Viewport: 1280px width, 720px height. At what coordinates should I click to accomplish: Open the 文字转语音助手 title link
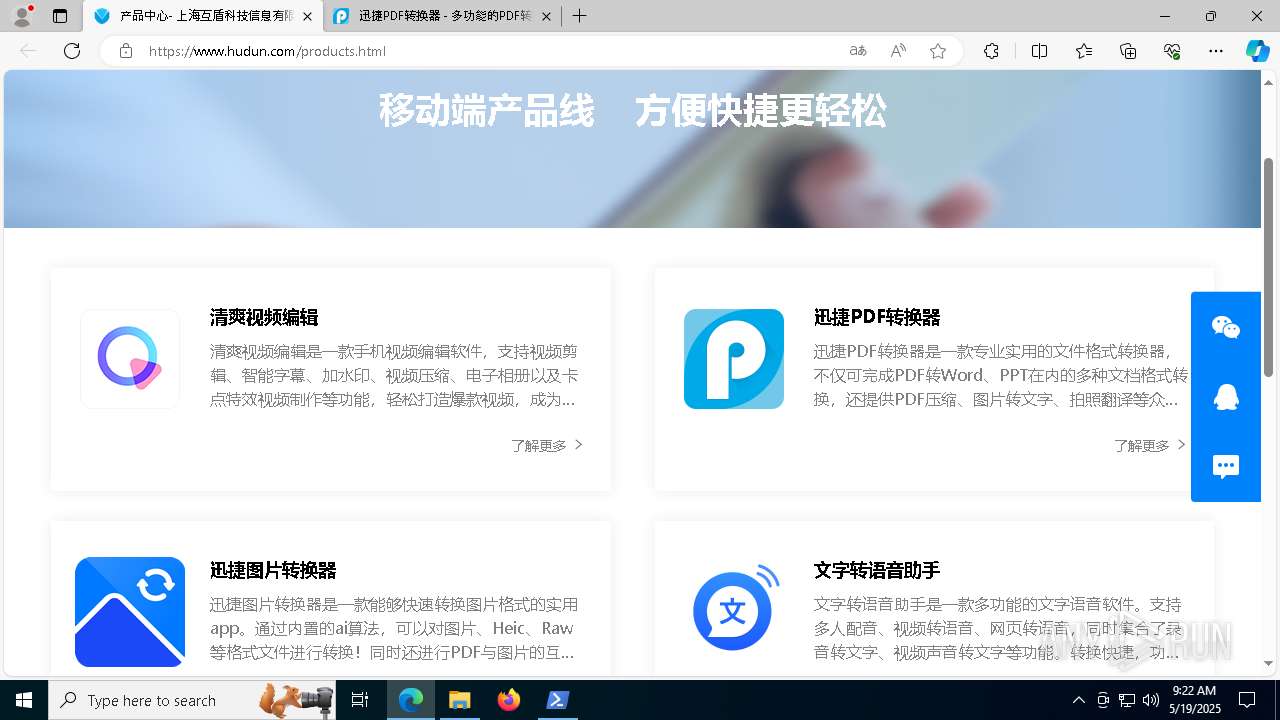pyautogui.click(x=877, y=570)
